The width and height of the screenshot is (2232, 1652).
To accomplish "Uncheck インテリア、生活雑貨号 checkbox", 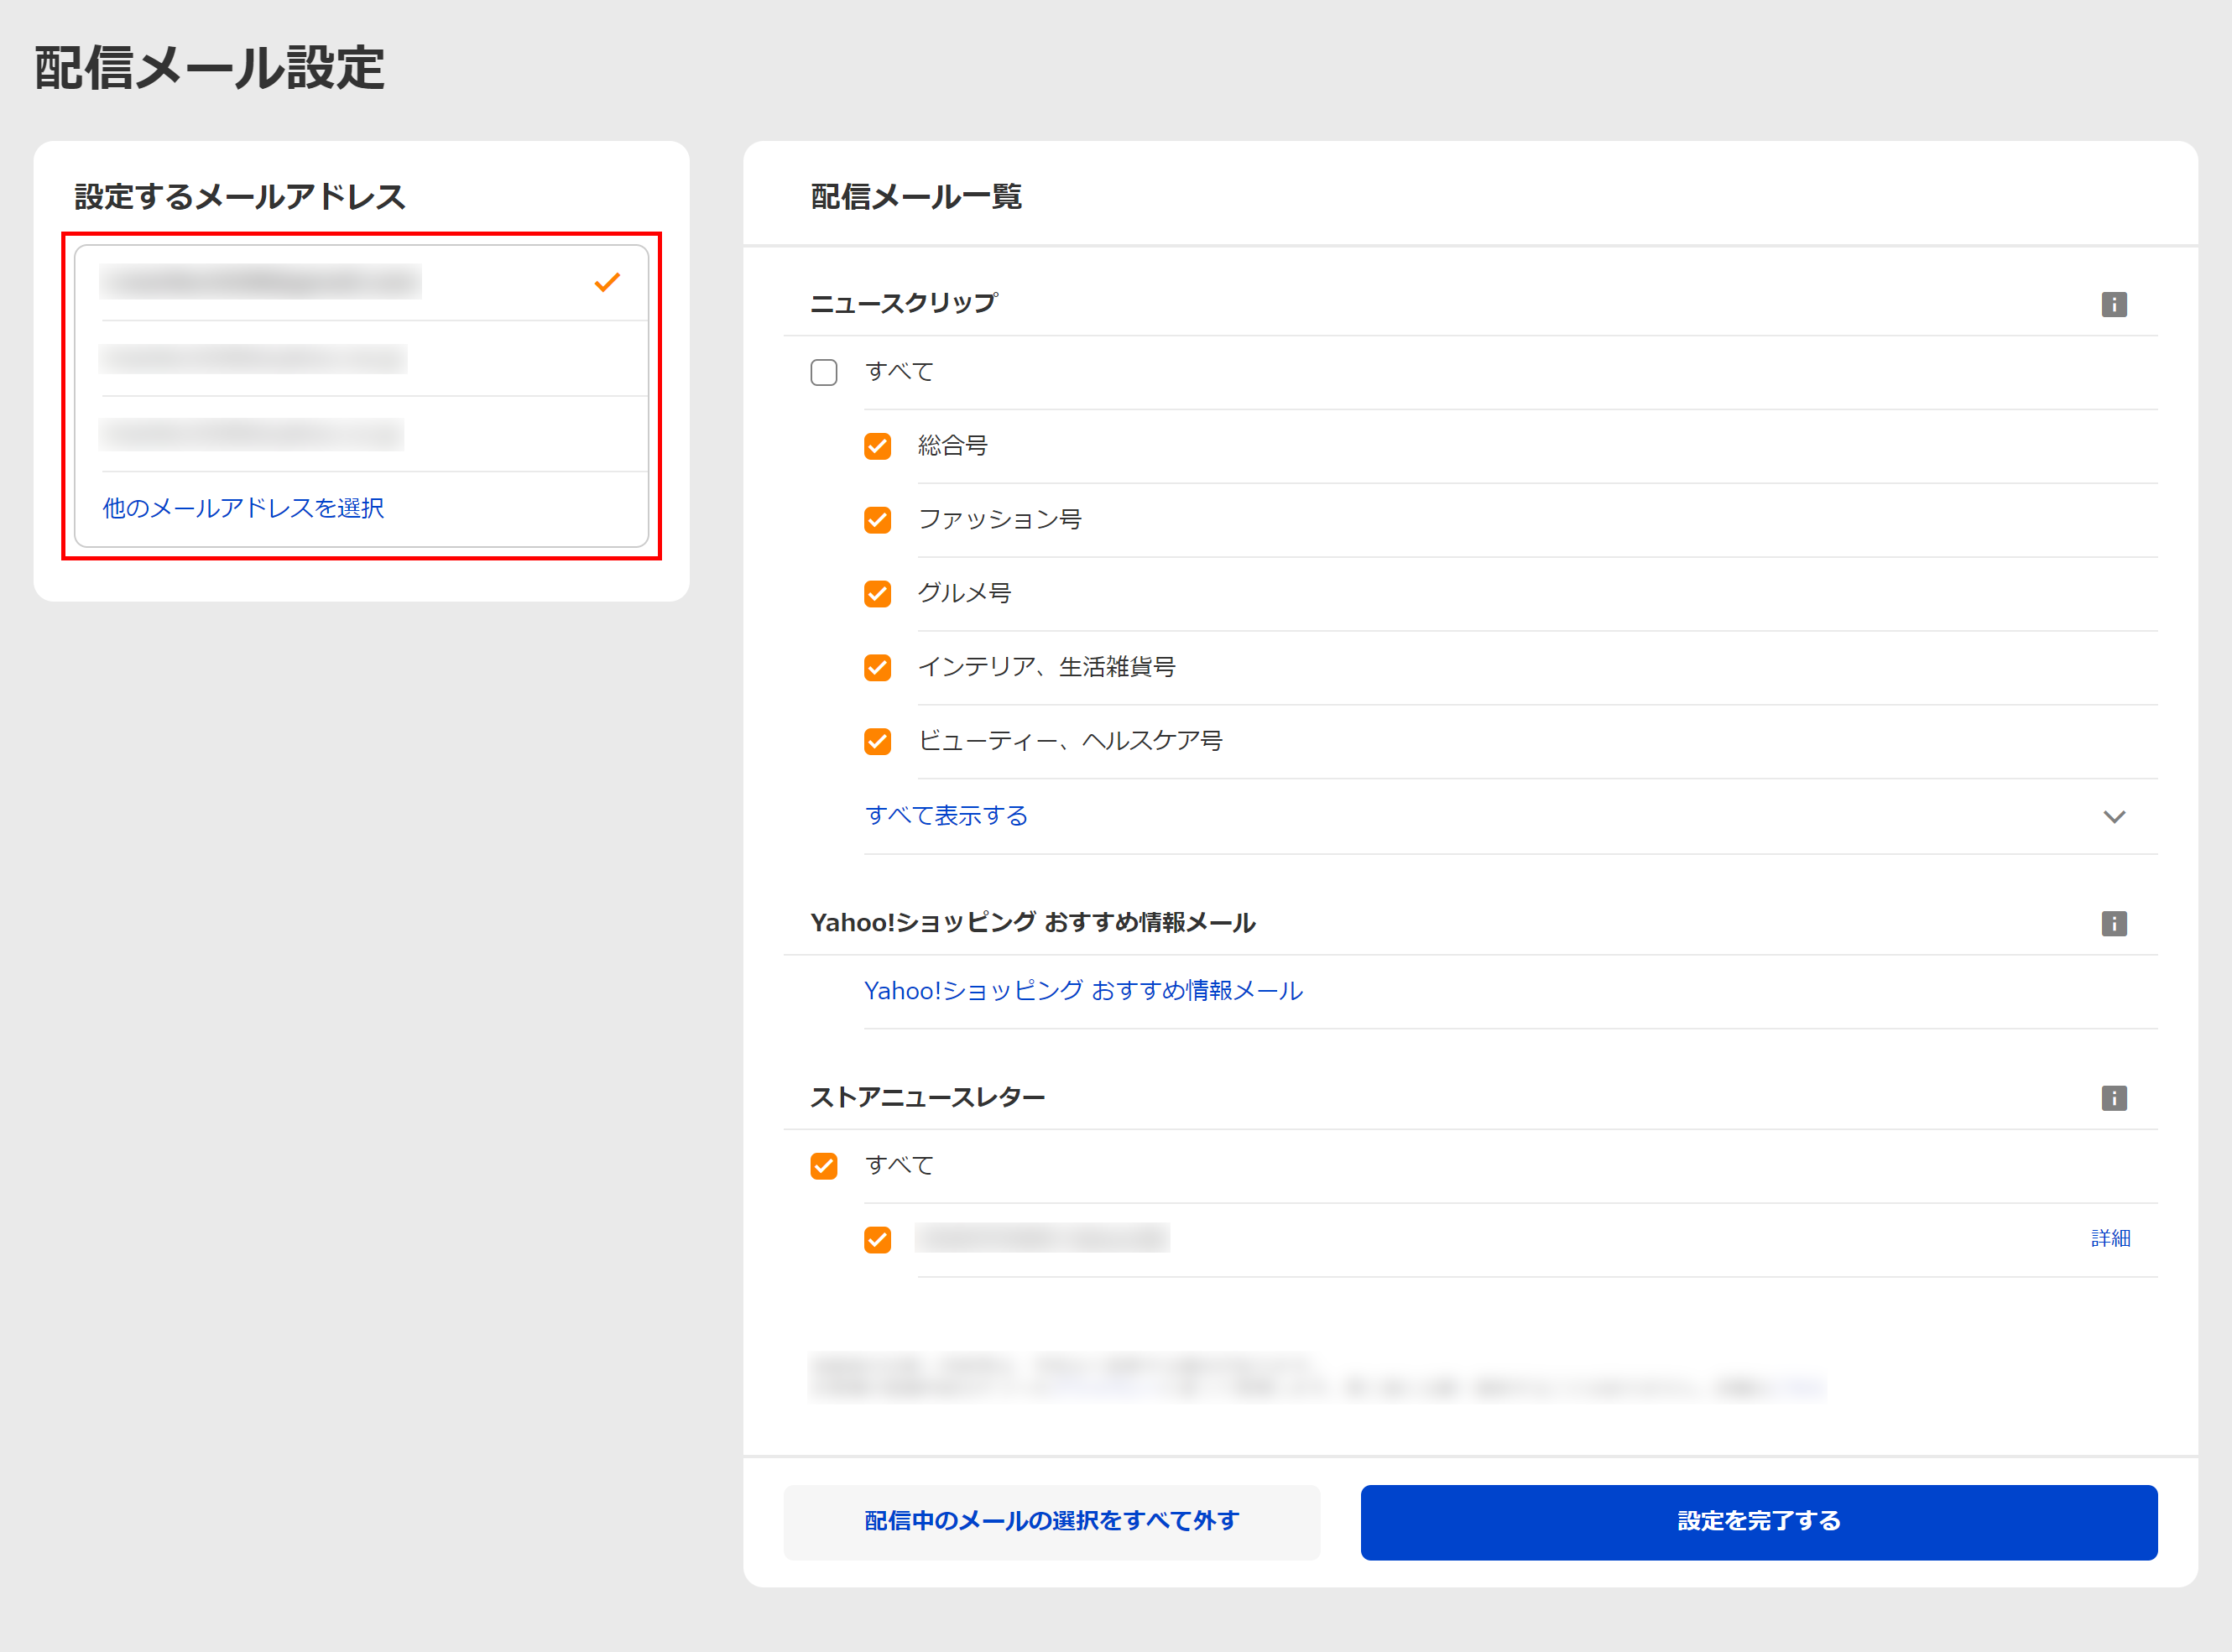I will coord(878,667).
